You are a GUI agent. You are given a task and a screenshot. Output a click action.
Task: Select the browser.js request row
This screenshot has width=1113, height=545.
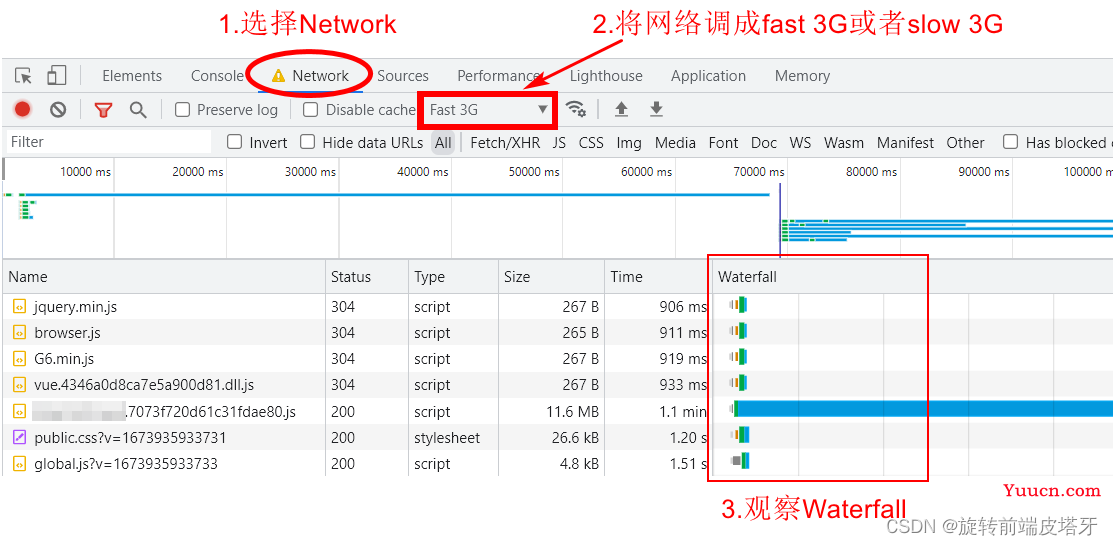pyautogui.click(x=557, y=332)
